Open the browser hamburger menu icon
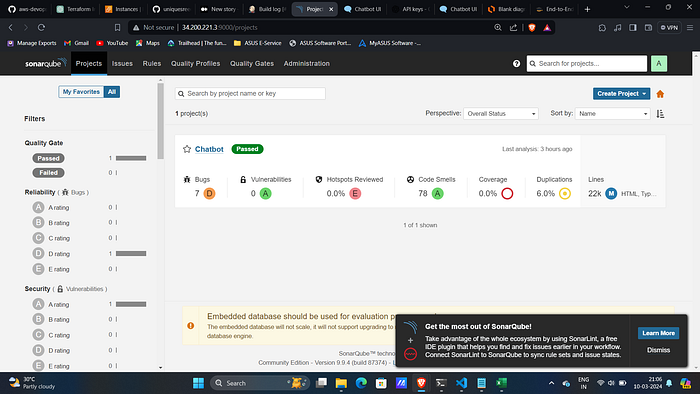 tap(690, 28)
